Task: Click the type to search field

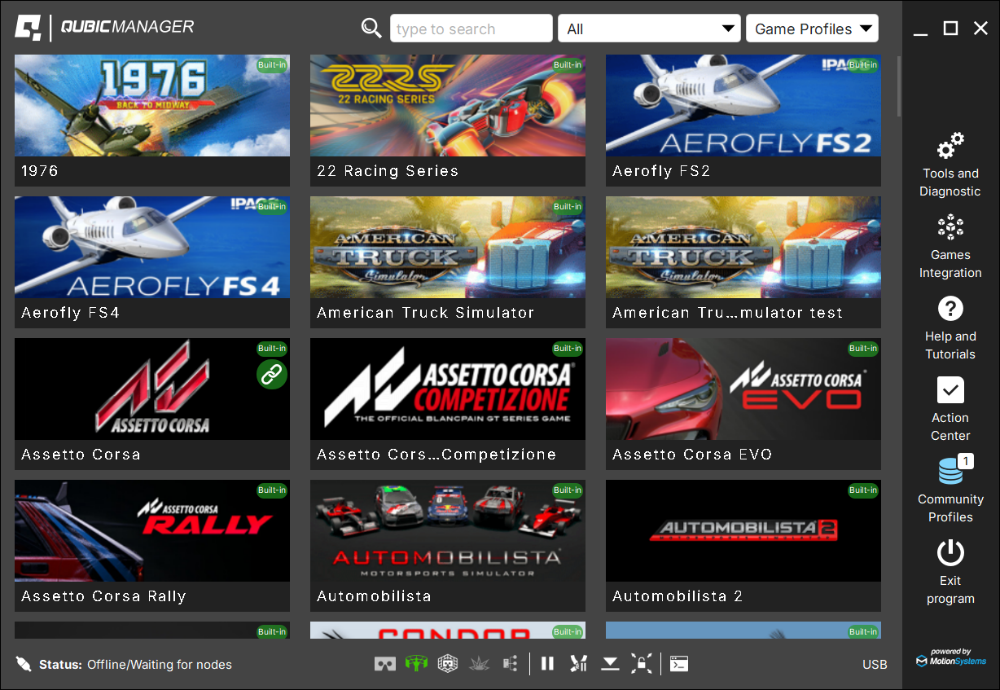Action: coord(470,29)
